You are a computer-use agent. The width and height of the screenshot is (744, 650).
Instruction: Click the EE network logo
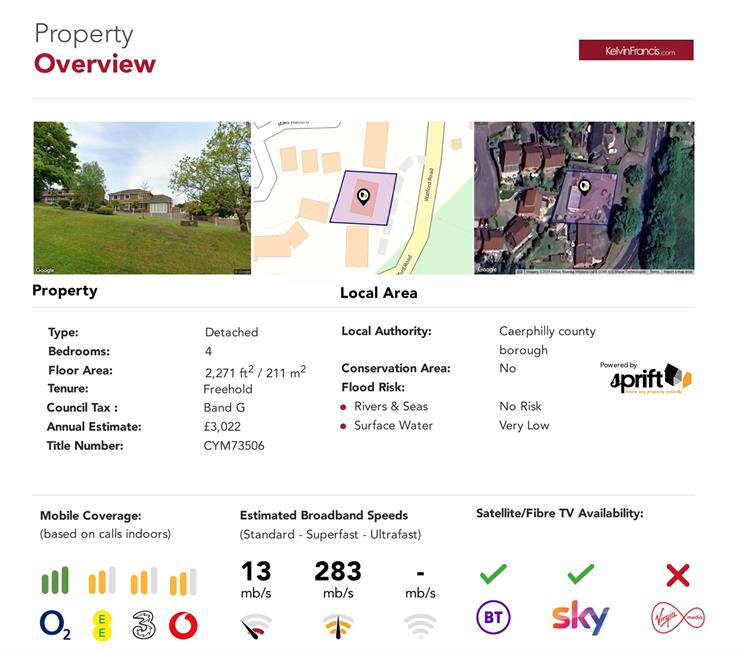pos(101,626)
